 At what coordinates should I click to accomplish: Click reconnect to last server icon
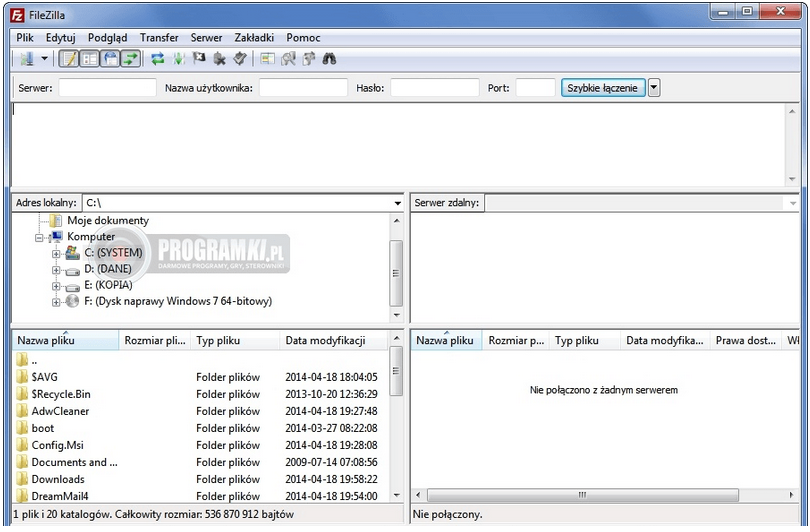tap(240, 59)
